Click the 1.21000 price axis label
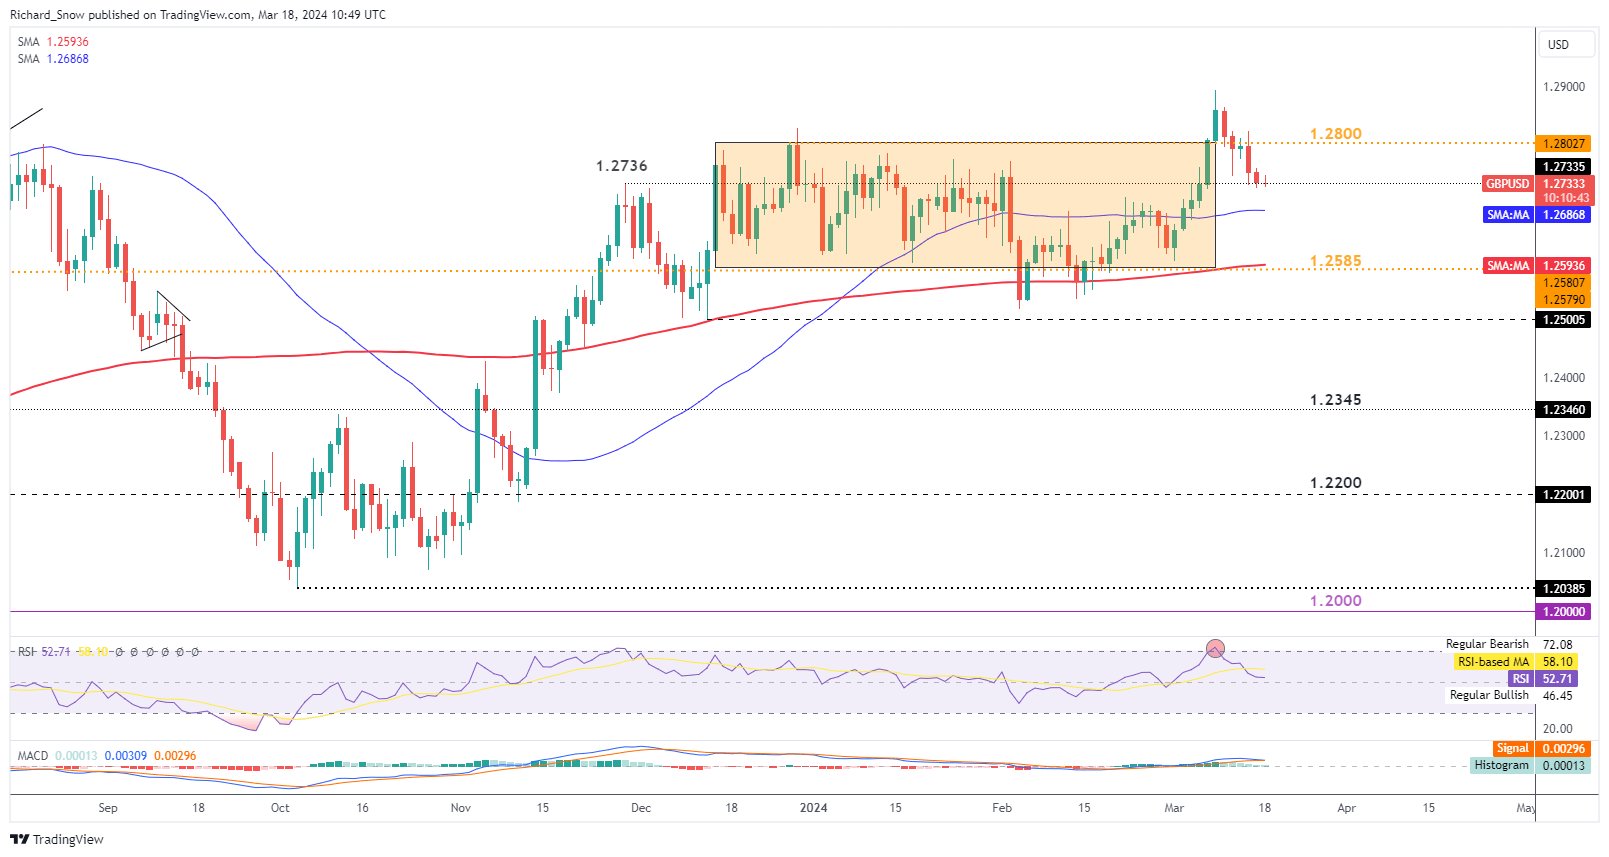1609x857 pixels. click(x=1564, y=553)
